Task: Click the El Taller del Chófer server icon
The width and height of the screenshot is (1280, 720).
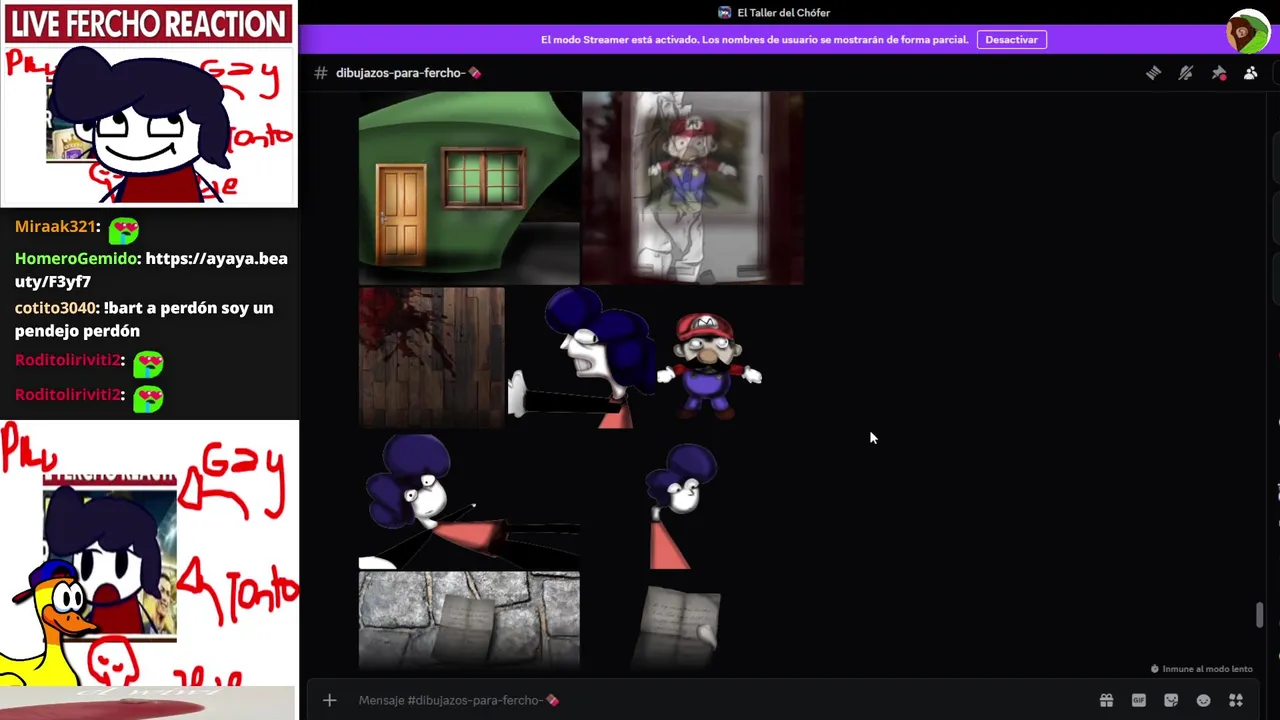Action: (x=724, y=12)
